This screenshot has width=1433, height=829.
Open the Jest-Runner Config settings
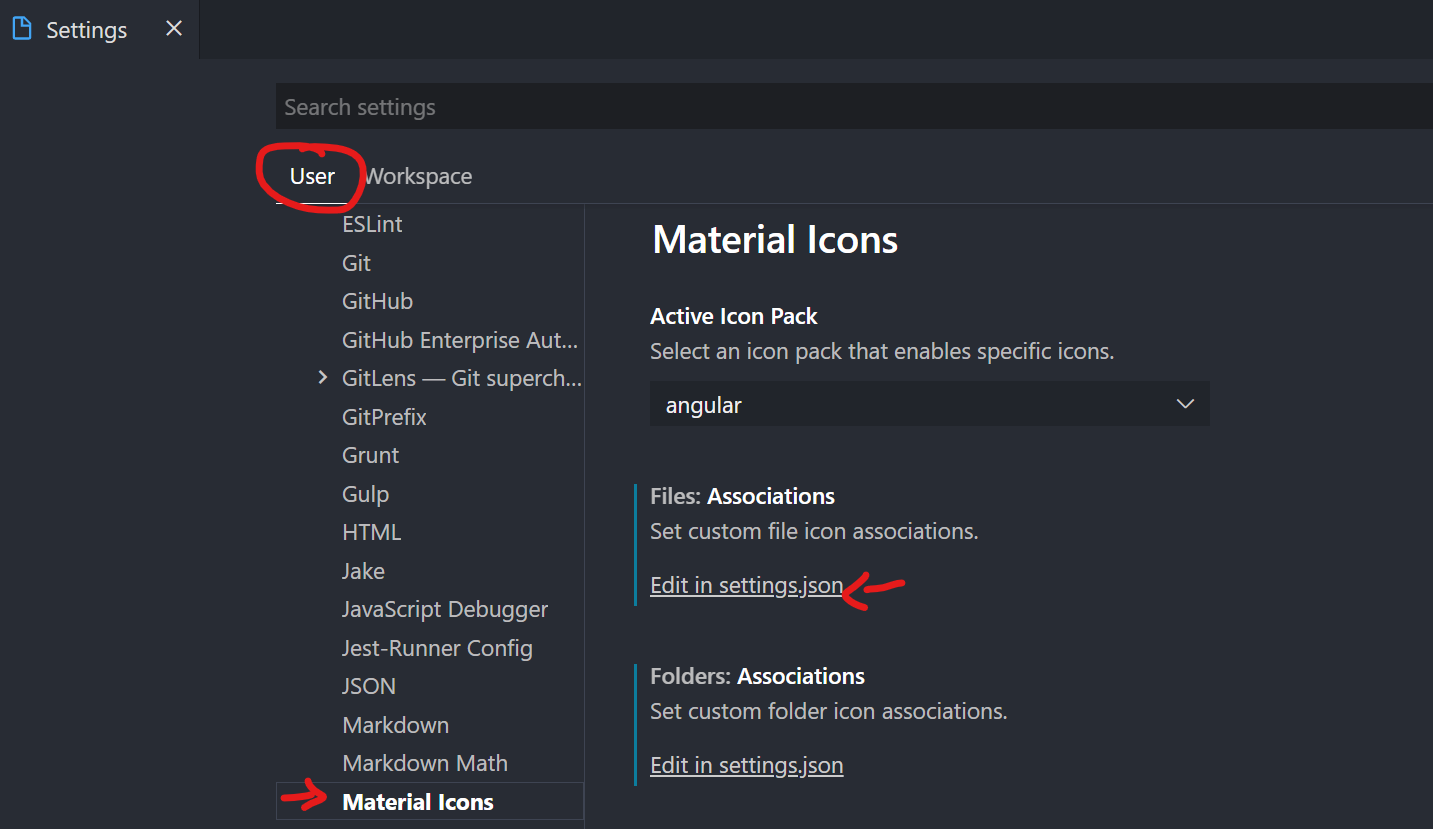point(437,647)
